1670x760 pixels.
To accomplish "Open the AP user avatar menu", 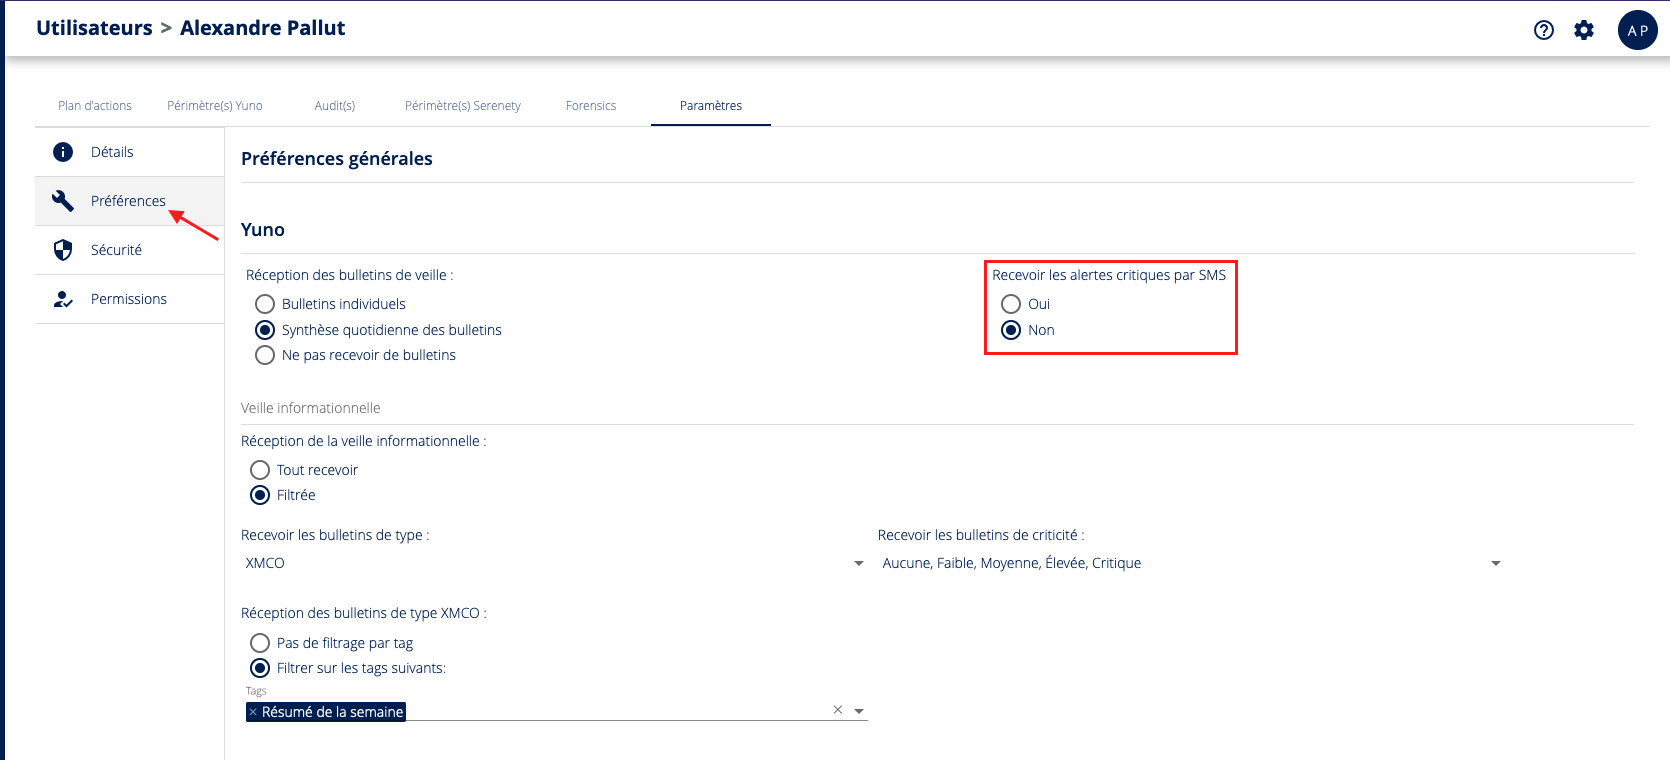I will [1637, 30].
